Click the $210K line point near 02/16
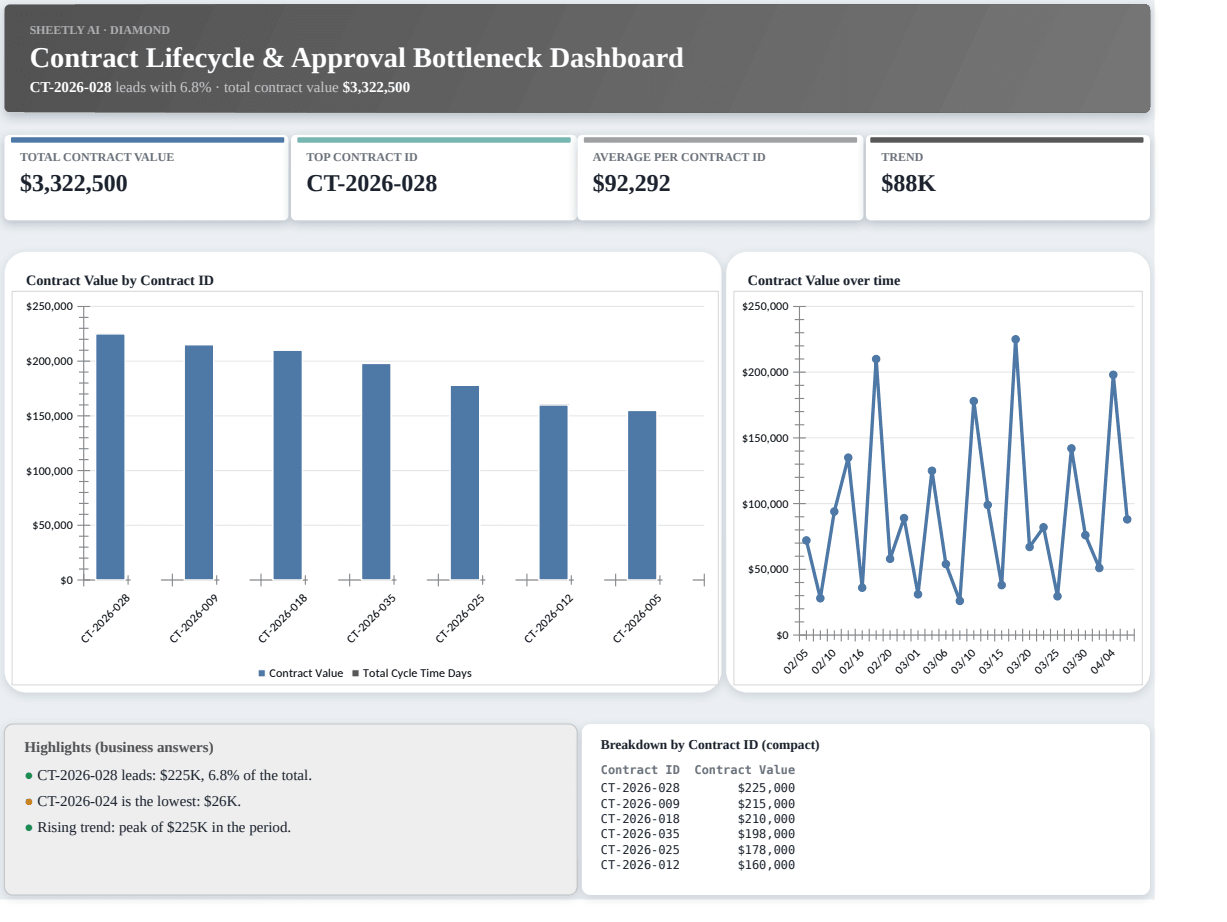This screenshot has width=1227, height=922. [876, 359]
